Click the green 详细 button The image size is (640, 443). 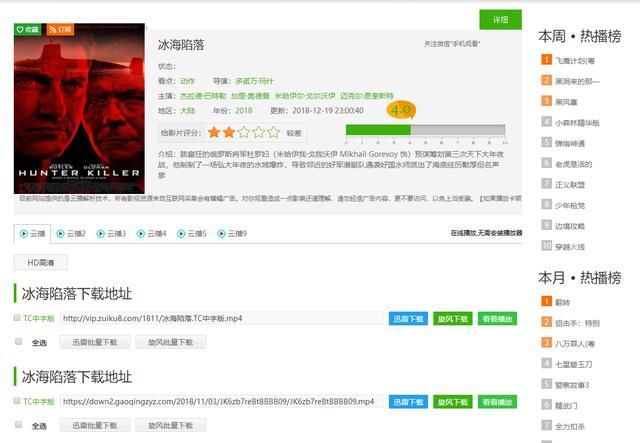[x=500, y=20]
